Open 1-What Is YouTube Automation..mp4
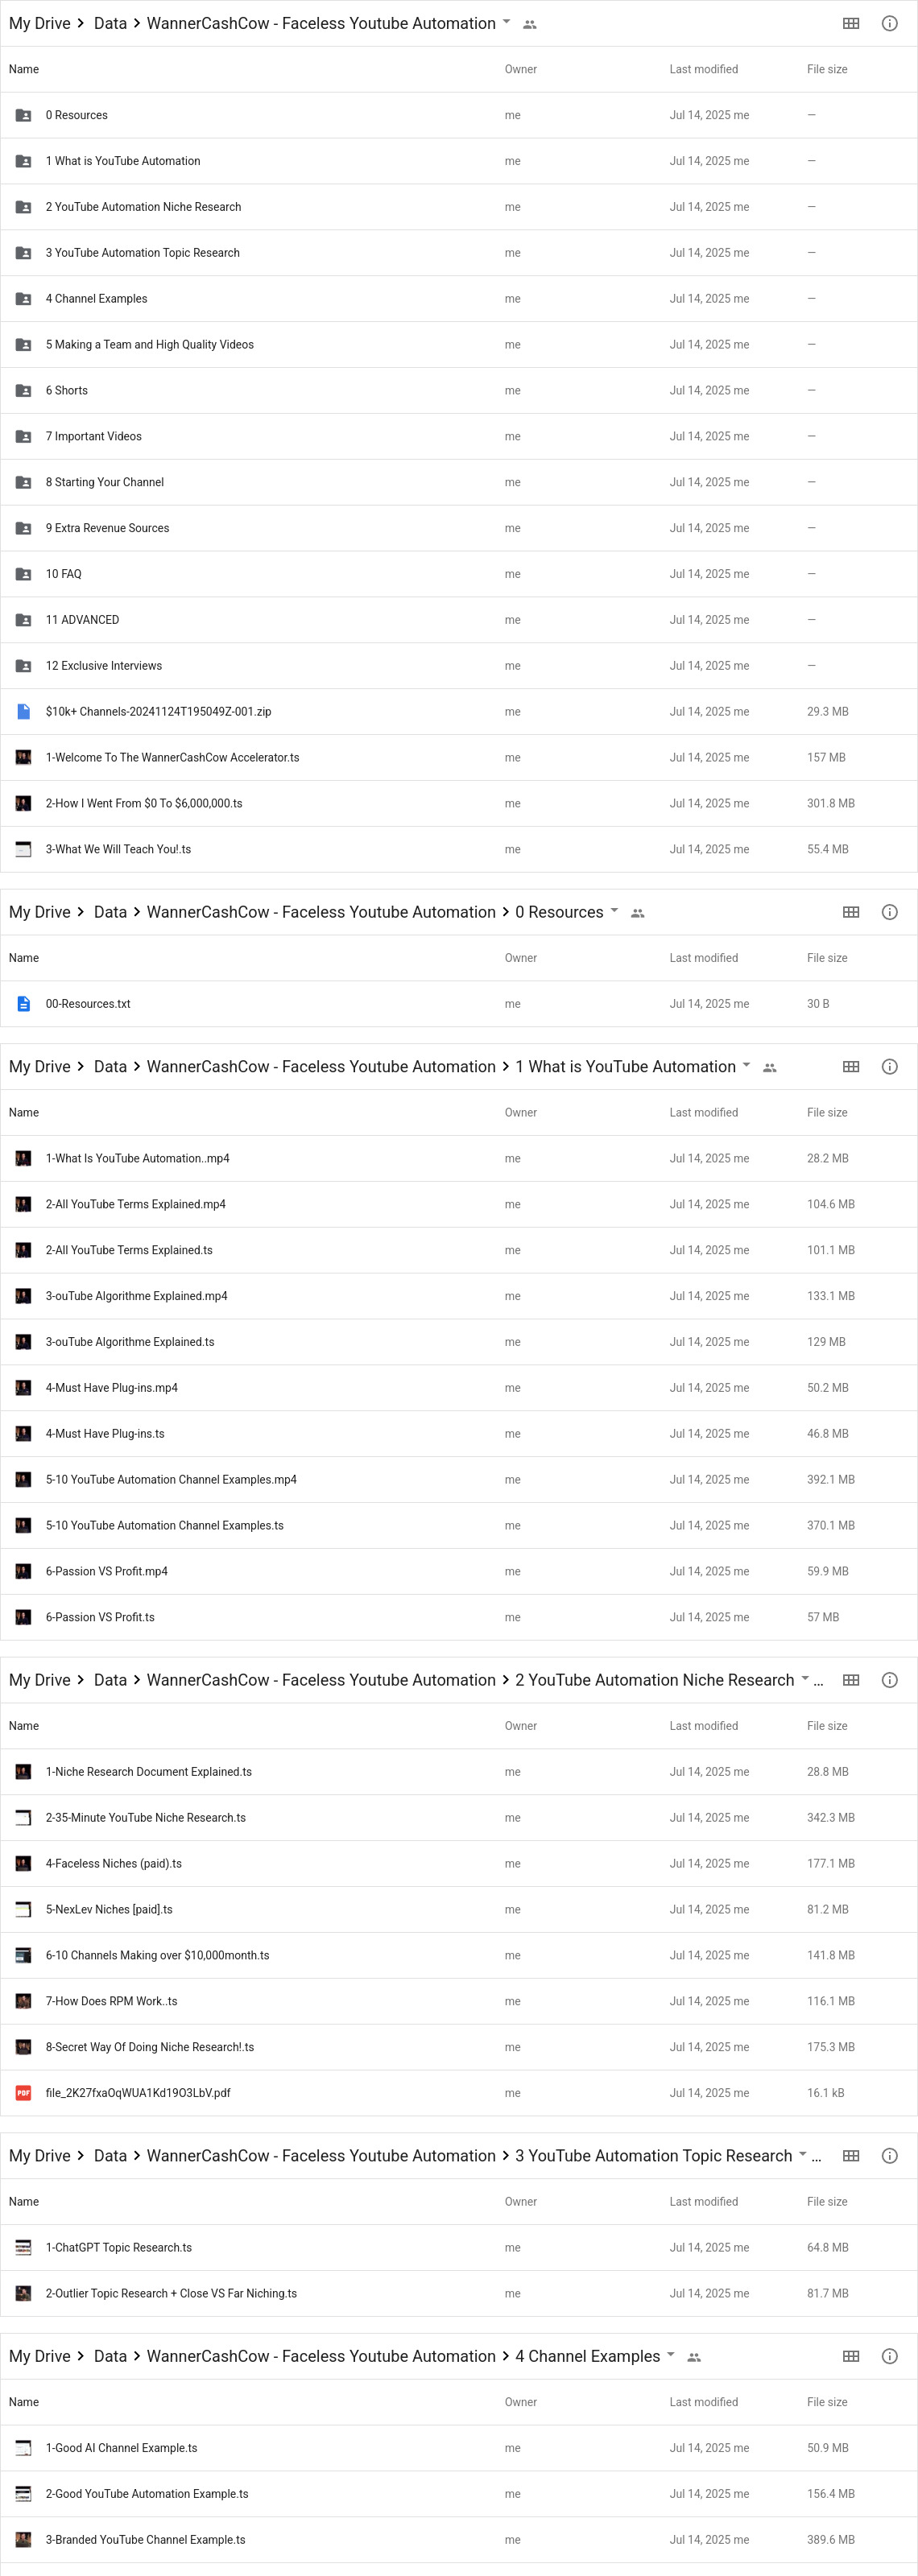This screenshot has height=2576, width=918. point(137,1159)
